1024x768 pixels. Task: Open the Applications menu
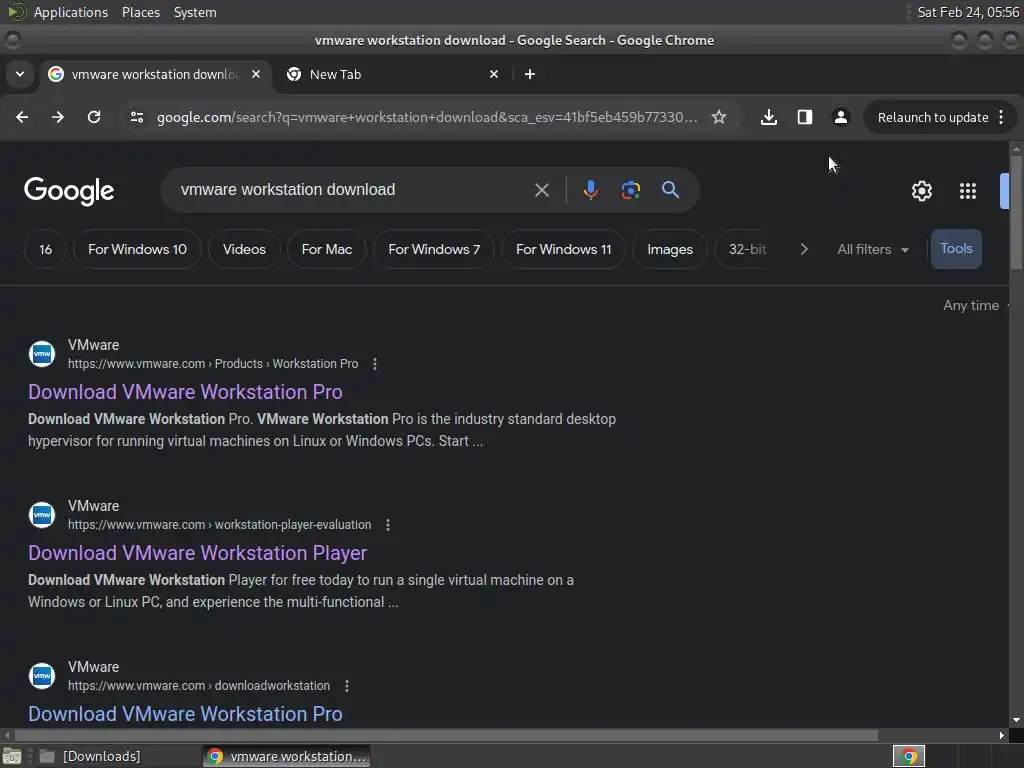(x=71, y=12)
